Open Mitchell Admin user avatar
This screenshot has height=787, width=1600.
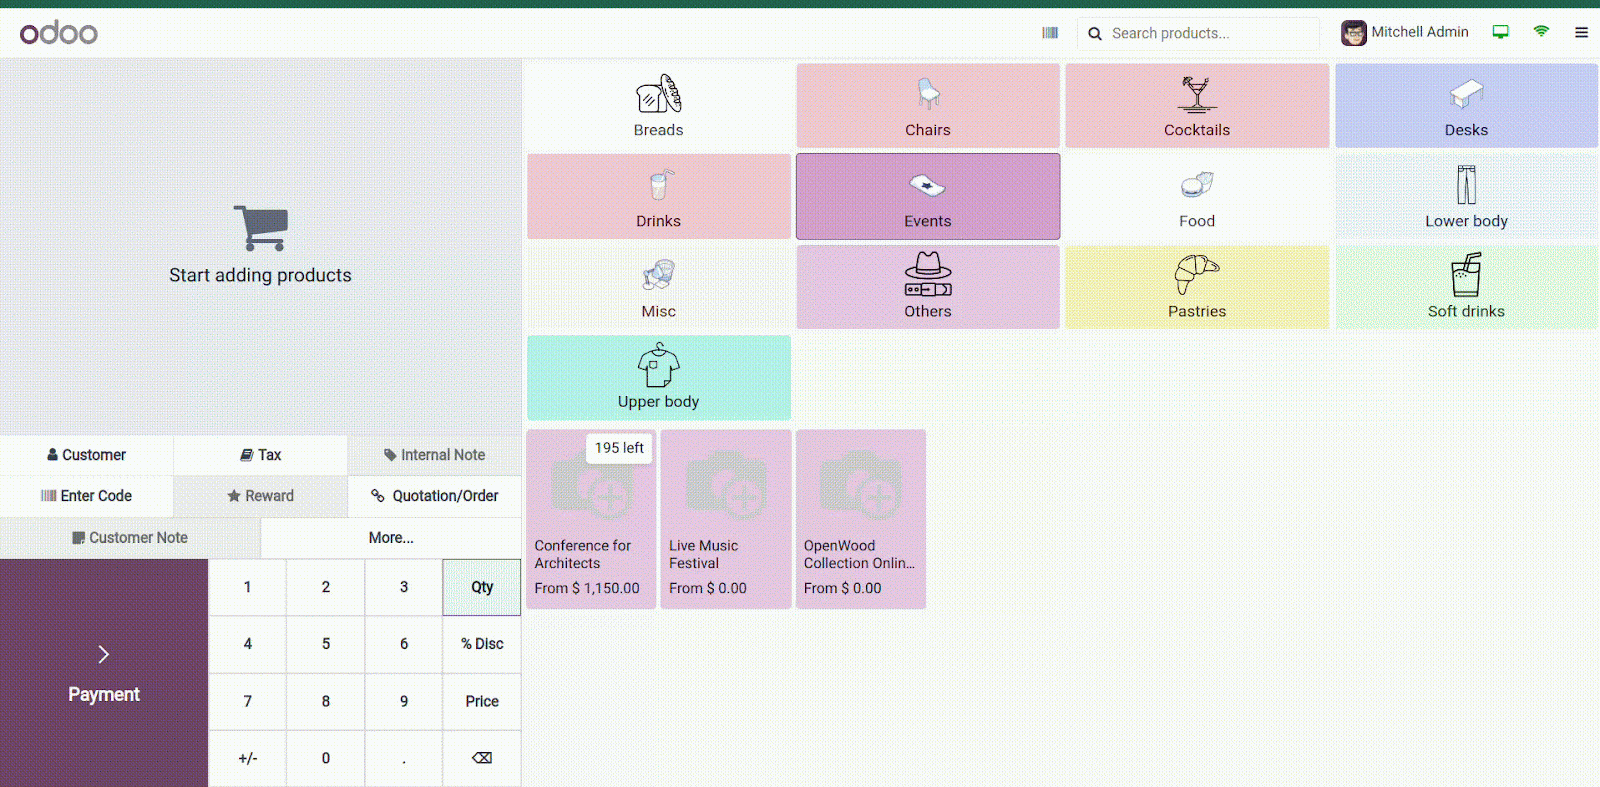click(x=1354, y=33)
